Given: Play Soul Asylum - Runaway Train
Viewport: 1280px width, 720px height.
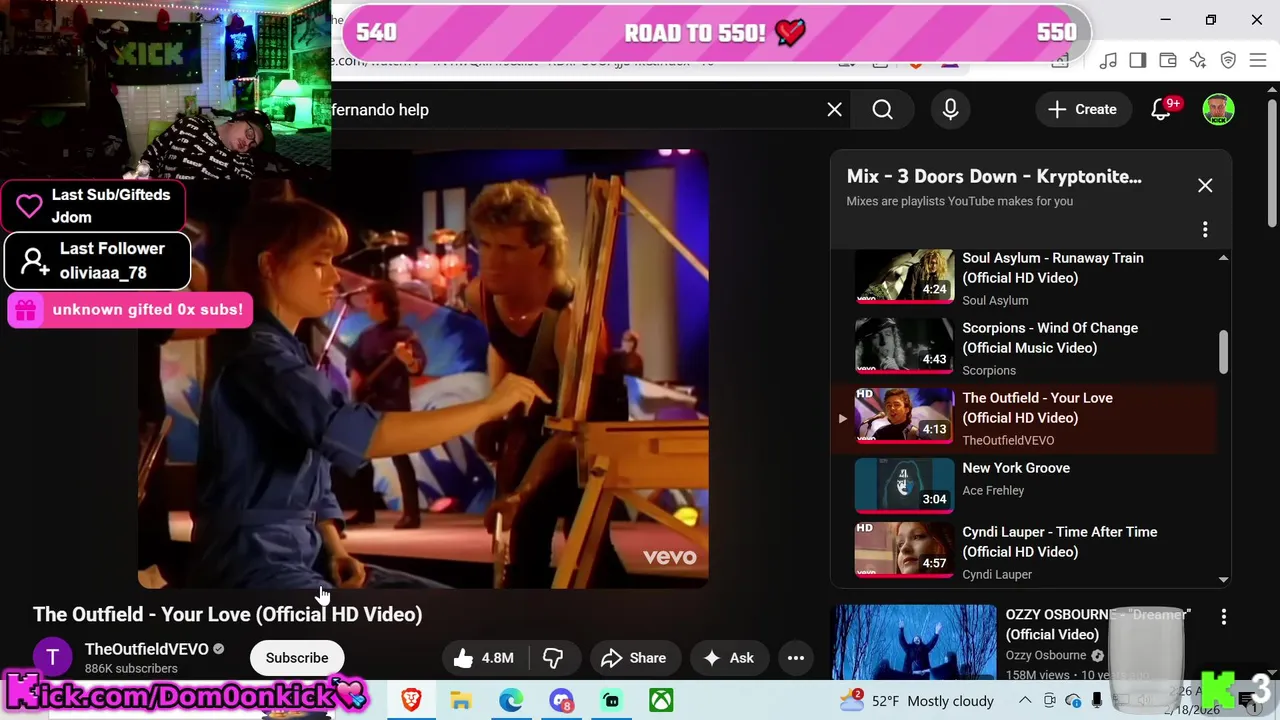Looking at the screenshot, I should (x=1052, y=268).
